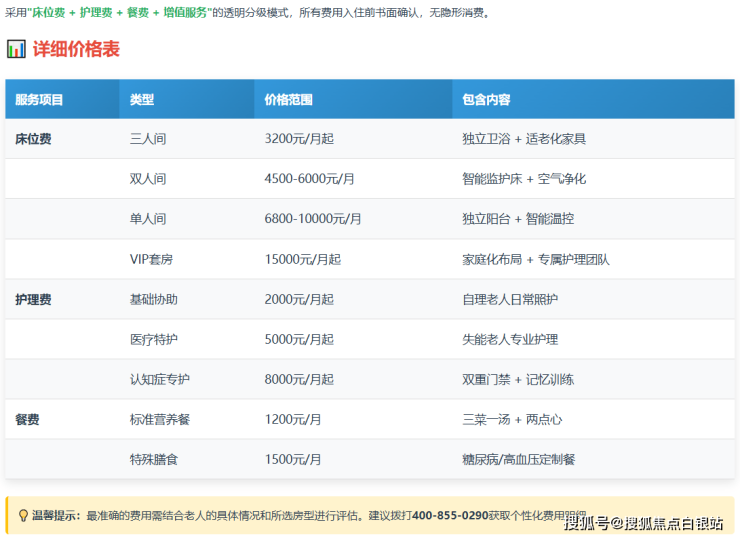The height and width of the screenshot is (539, 740).
Task: Click the 包含内容 column header
Action: (x=486, y=100)
